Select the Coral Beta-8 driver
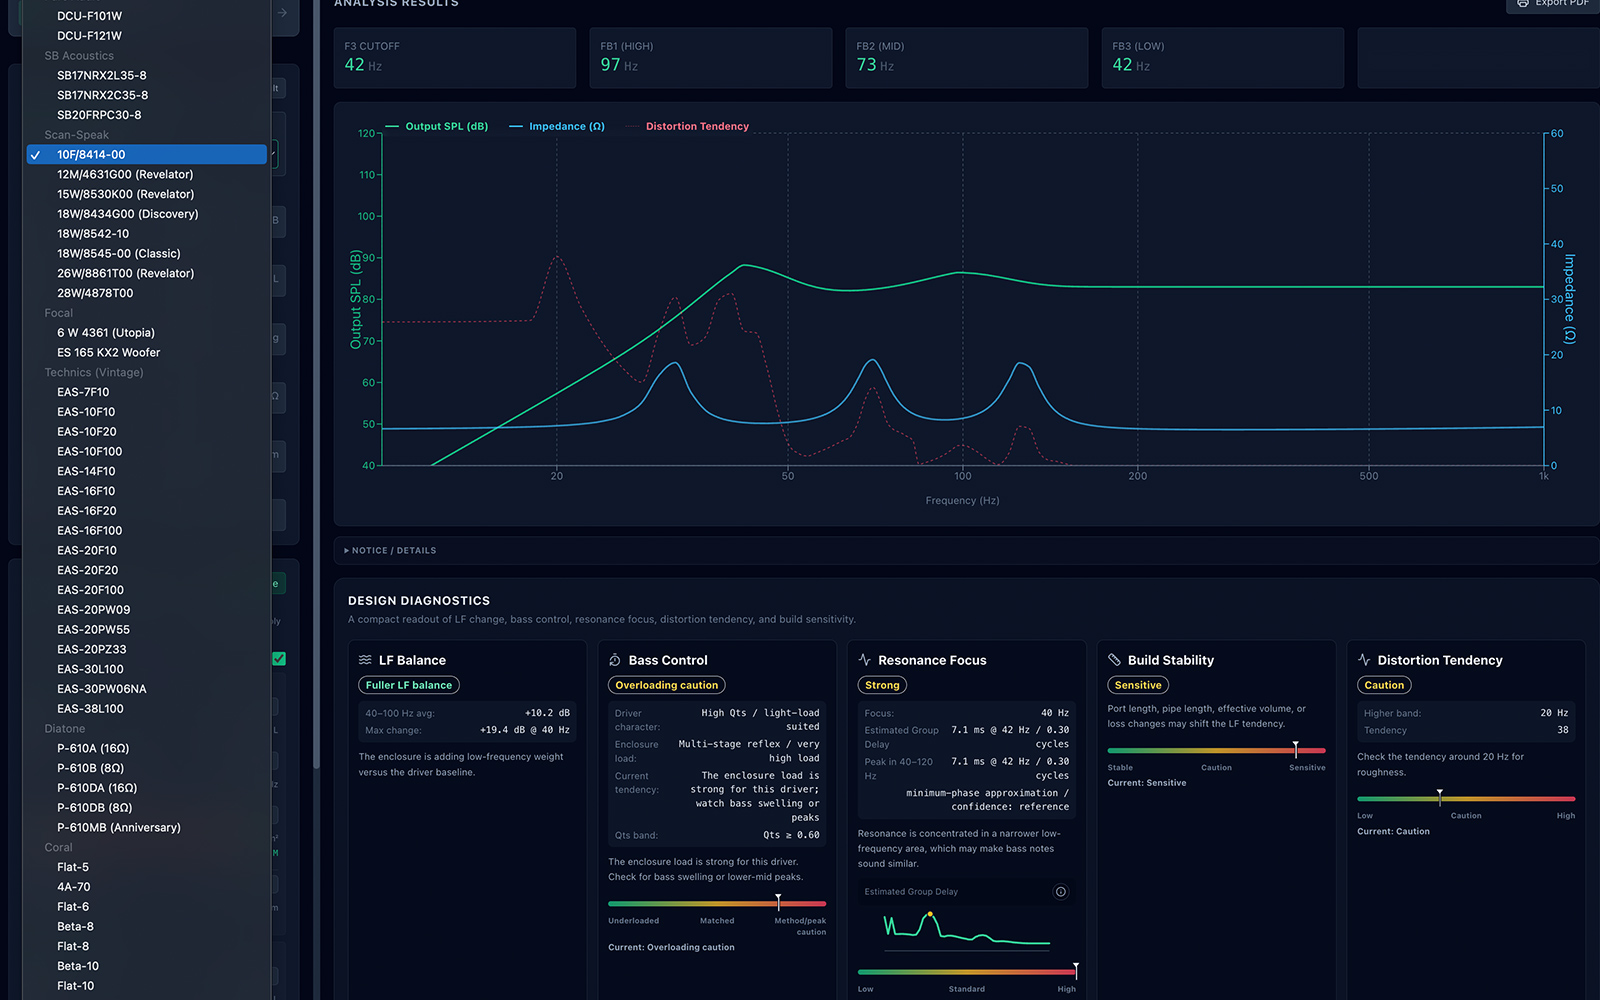This screenshot has height=1000, width=1600. click(x=147, y=926)
